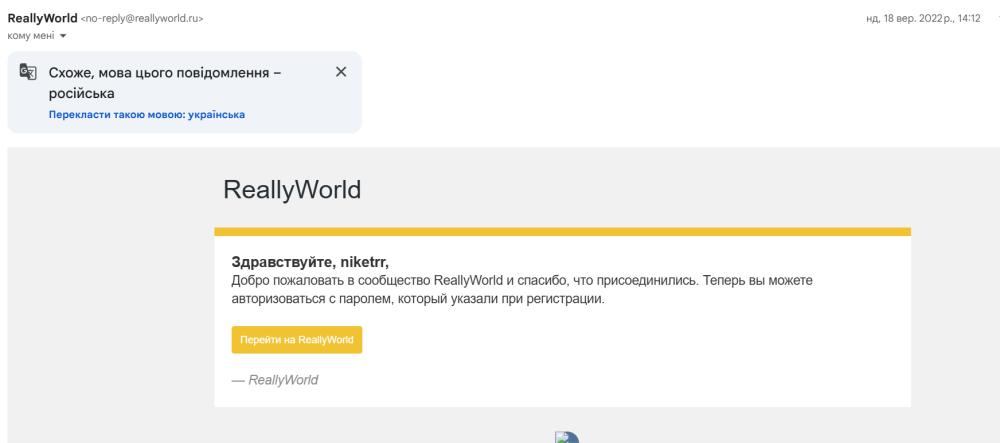Click broken image thumbnail below the email card

[x=566, y=437]
